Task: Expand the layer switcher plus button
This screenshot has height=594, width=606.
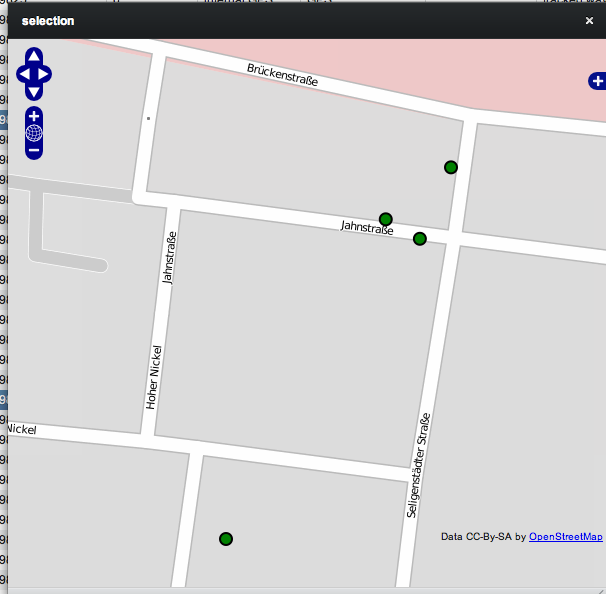Action: click(x=597, y=81)
